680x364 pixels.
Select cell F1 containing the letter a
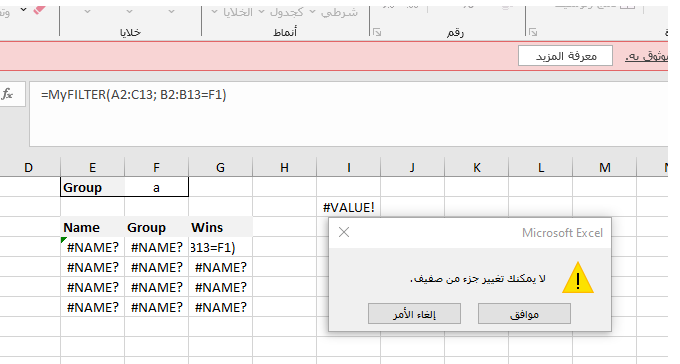(x=156, y=187)
